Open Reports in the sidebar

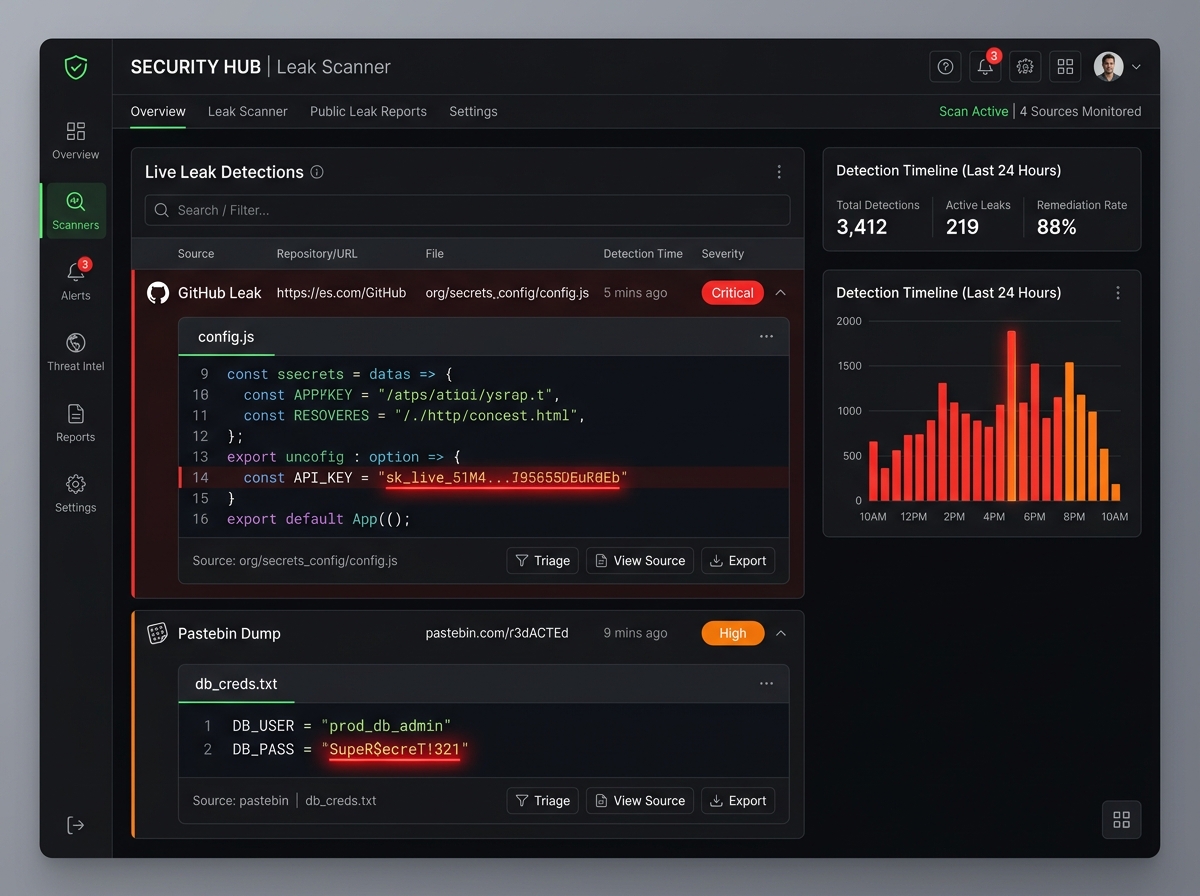(75, 422)
